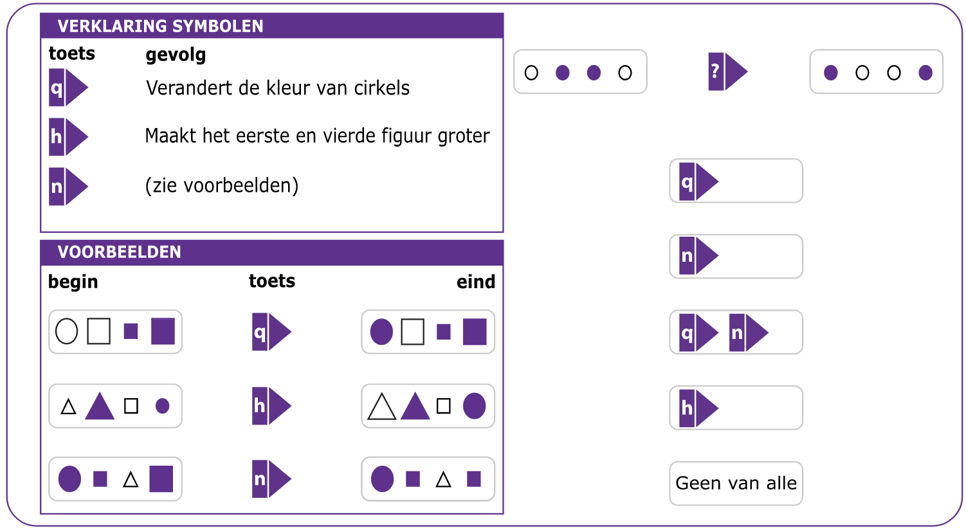Viewport: 966px width, 530px height.
Task: Click the end figure box of the n example
Action: point(428,479)
